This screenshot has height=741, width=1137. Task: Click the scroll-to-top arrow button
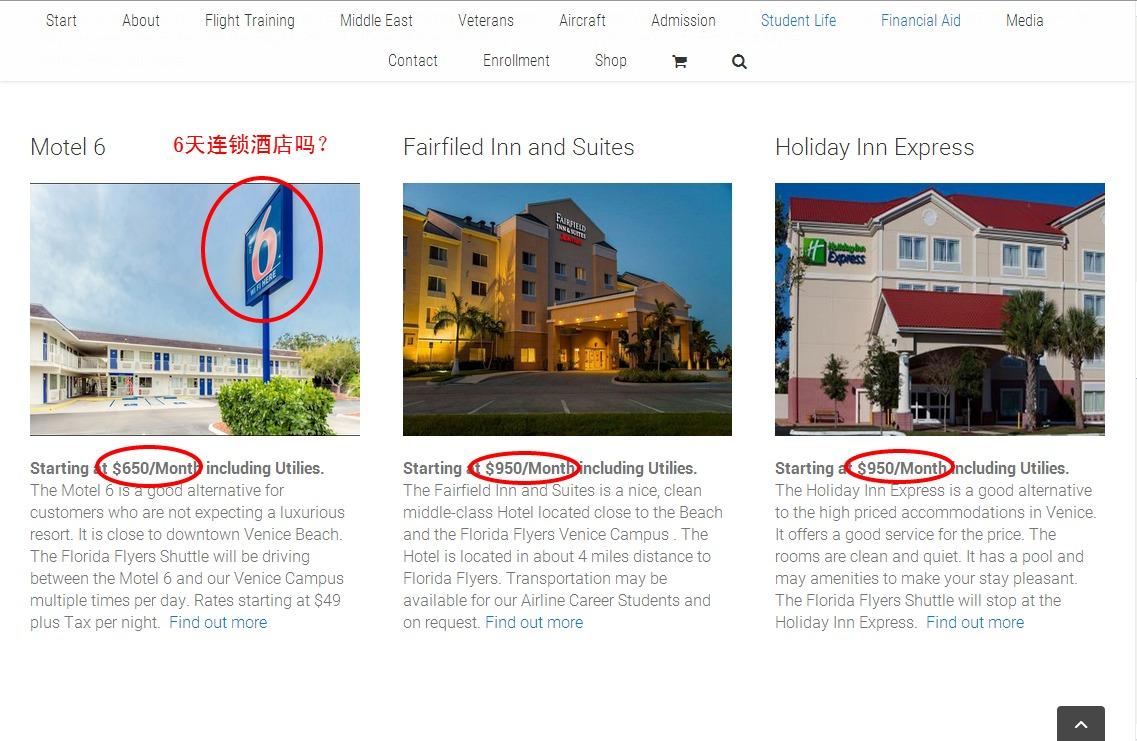click(x=1080, y=724)
